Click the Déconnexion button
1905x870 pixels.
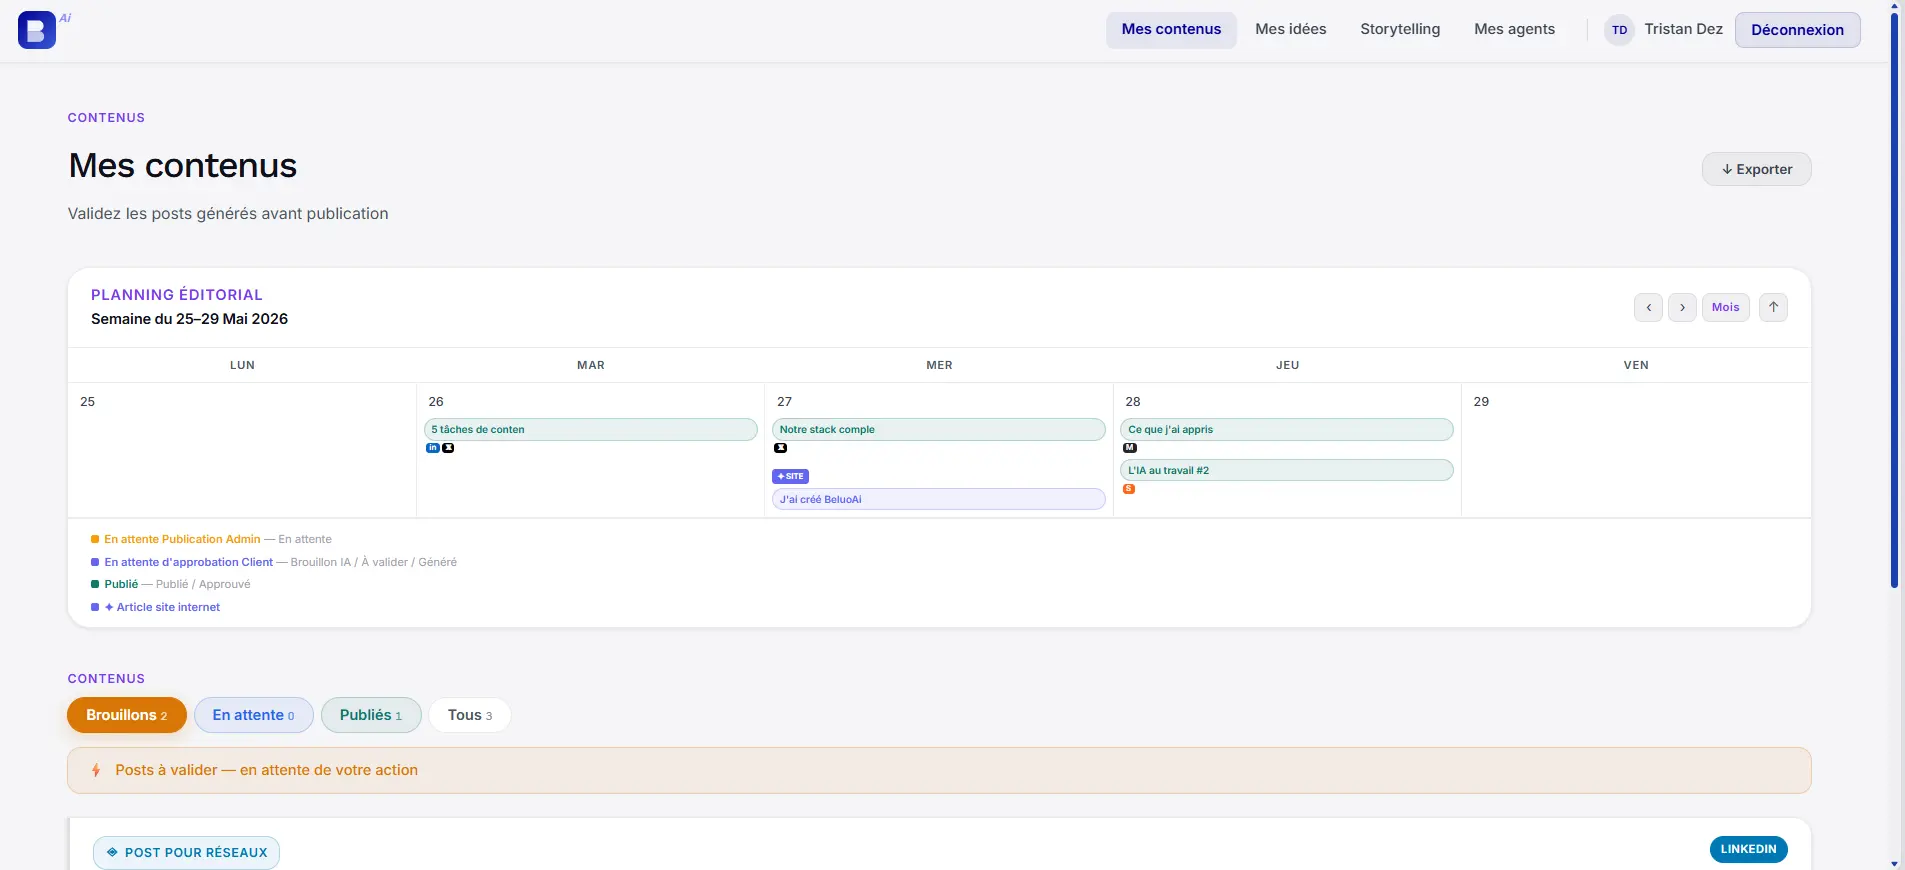(x=1797, y=30)
